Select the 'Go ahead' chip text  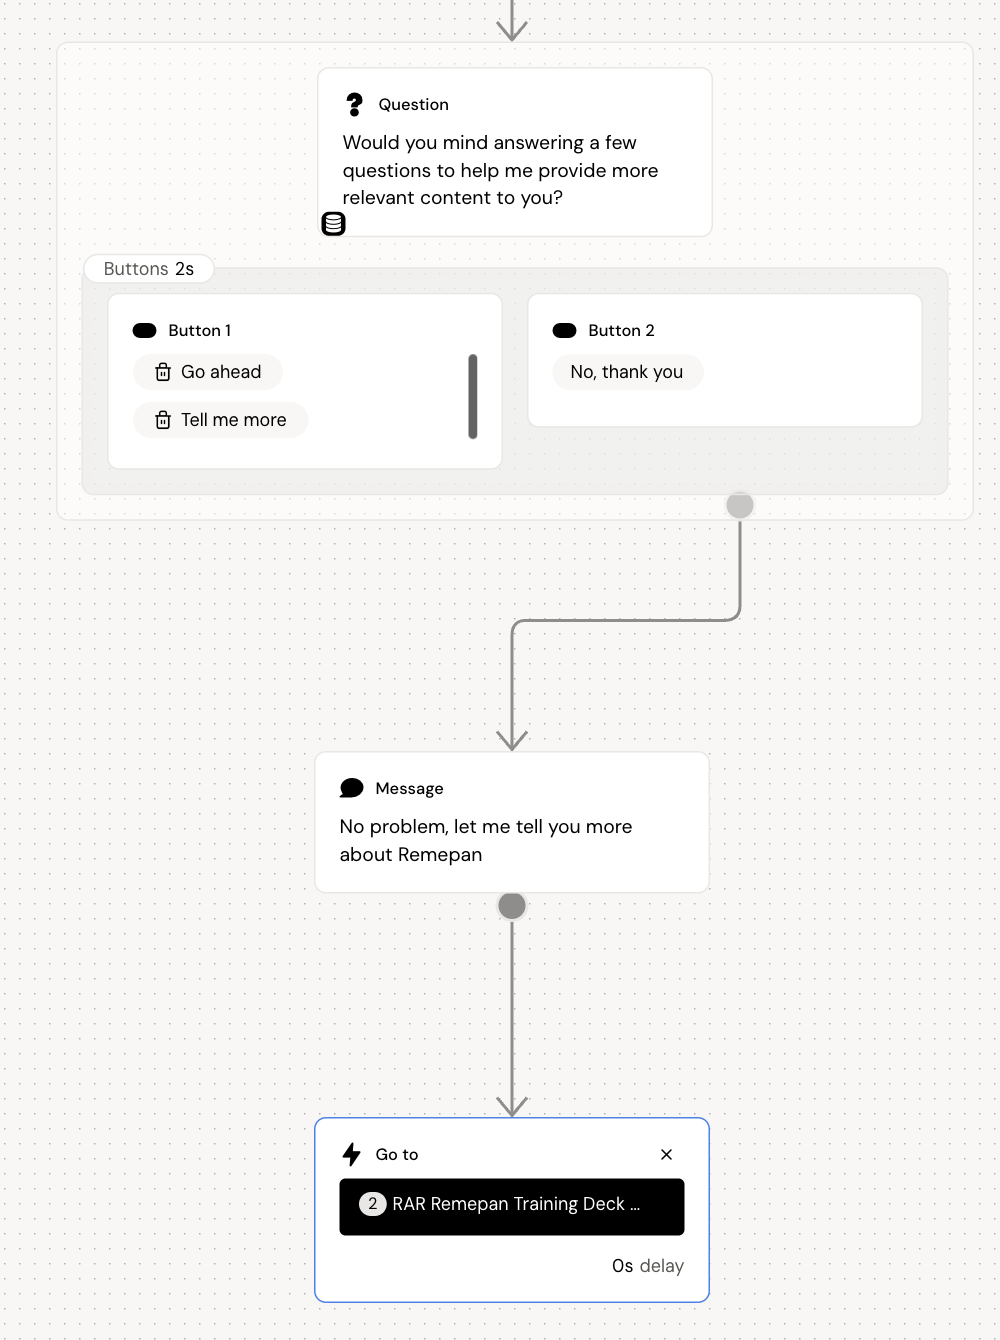221,372
